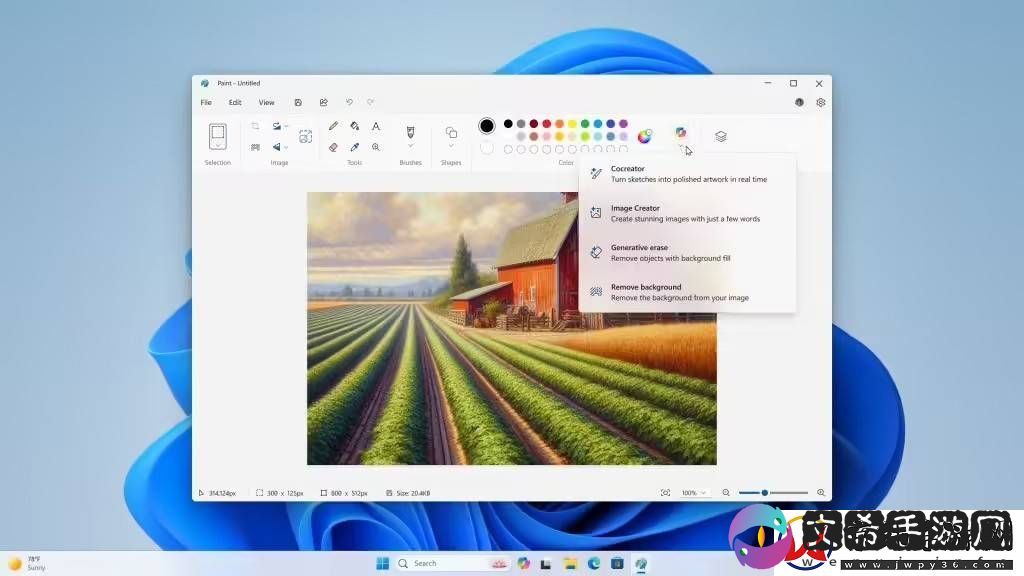The image size is (1024, 576).
Task: Choose Remove background from the menu
Action: [687, 292]
